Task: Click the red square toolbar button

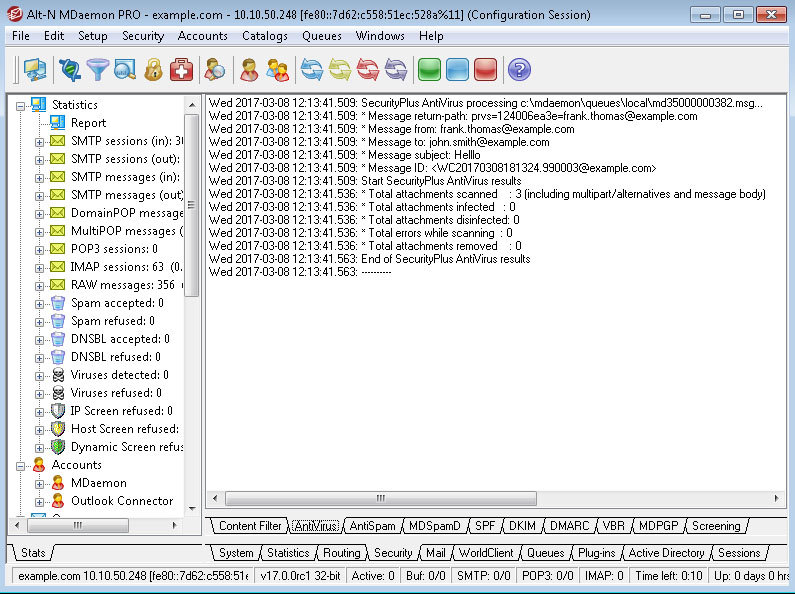Action: click(x=485, y=69)
